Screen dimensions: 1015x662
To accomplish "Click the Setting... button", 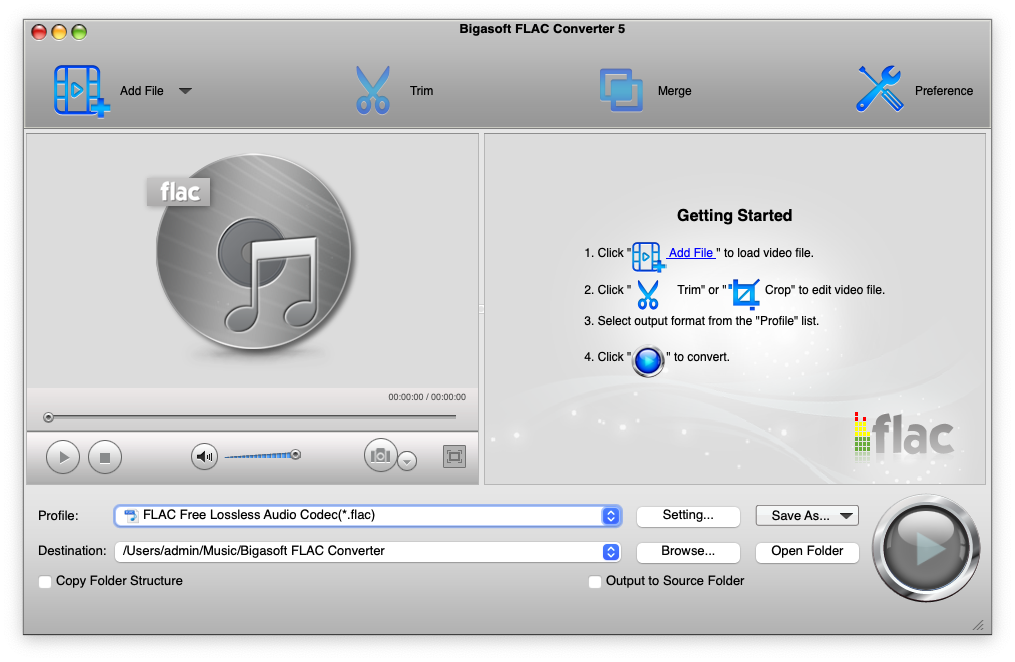I will coord(688,516).
